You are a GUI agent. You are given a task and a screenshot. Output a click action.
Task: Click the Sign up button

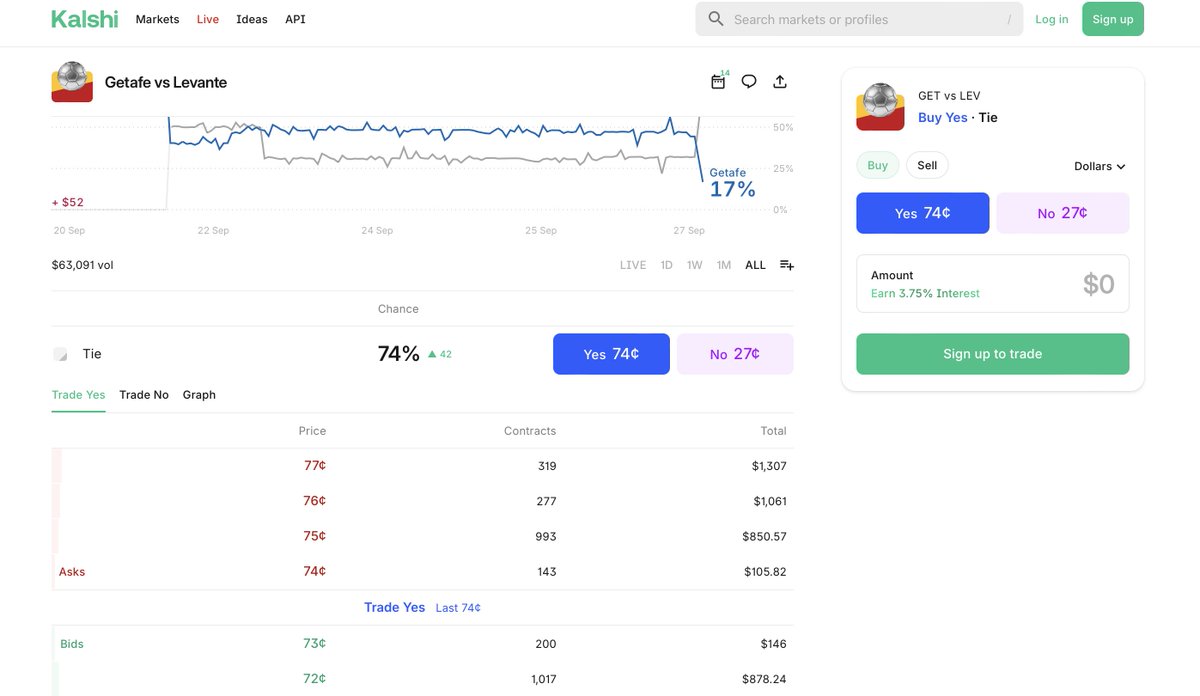[x=1113, y=19]
